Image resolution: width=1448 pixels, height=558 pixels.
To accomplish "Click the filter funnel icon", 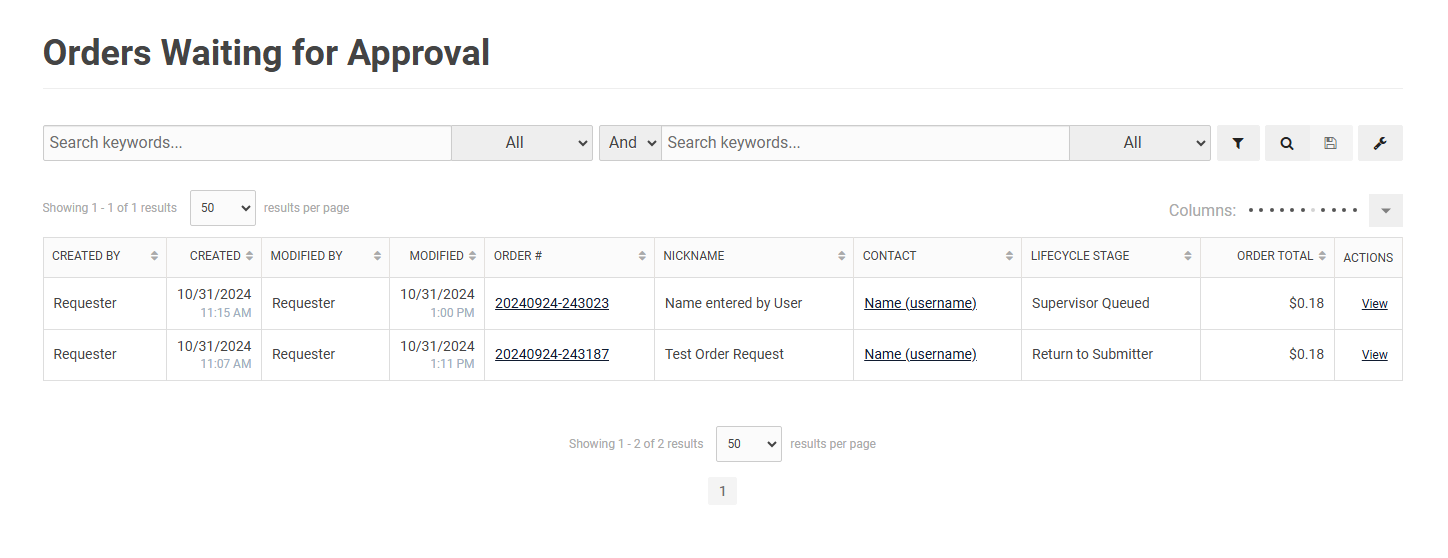I will click(1238, 143).
